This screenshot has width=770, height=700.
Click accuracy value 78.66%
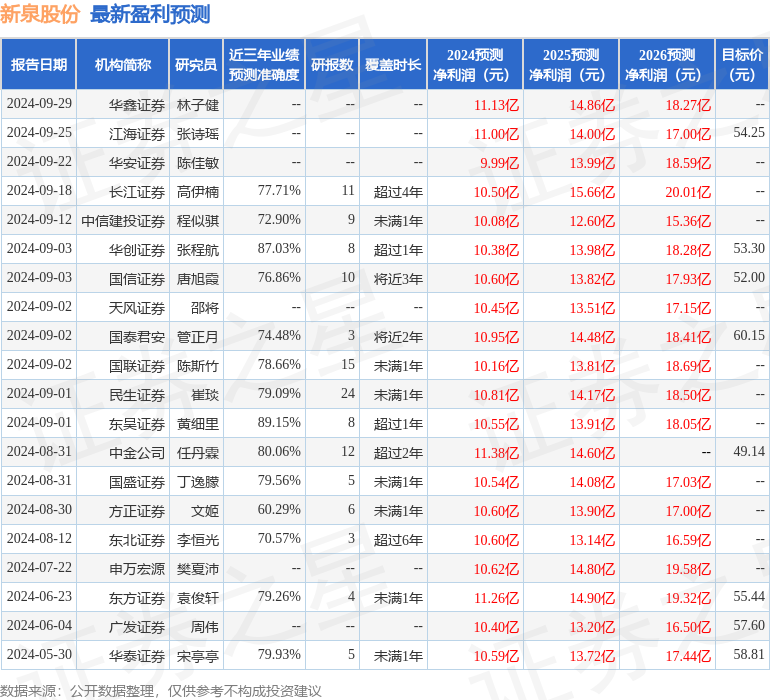pyautogui.click(x=279, y=364)
